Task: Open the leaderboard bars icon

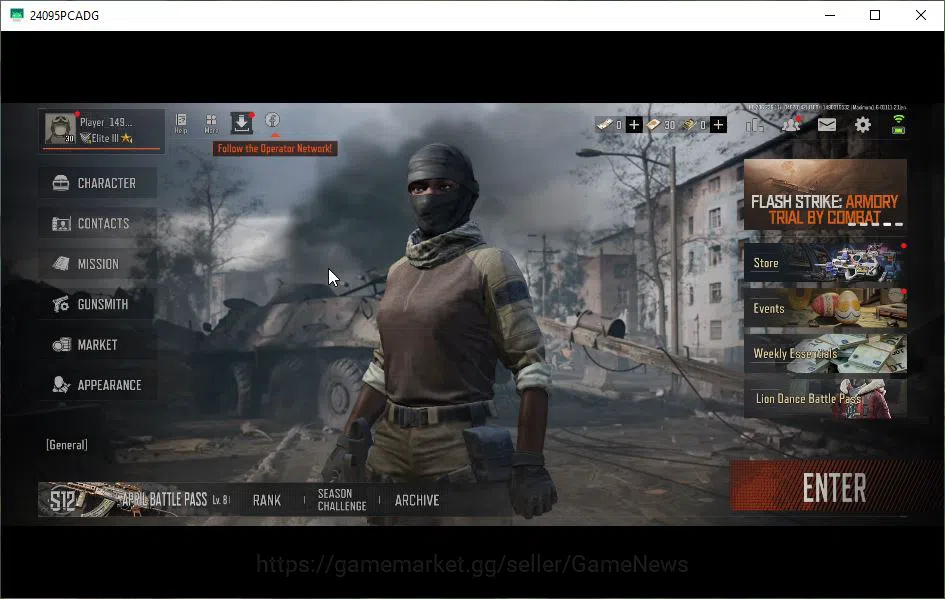Action: (x=755, y=125)
